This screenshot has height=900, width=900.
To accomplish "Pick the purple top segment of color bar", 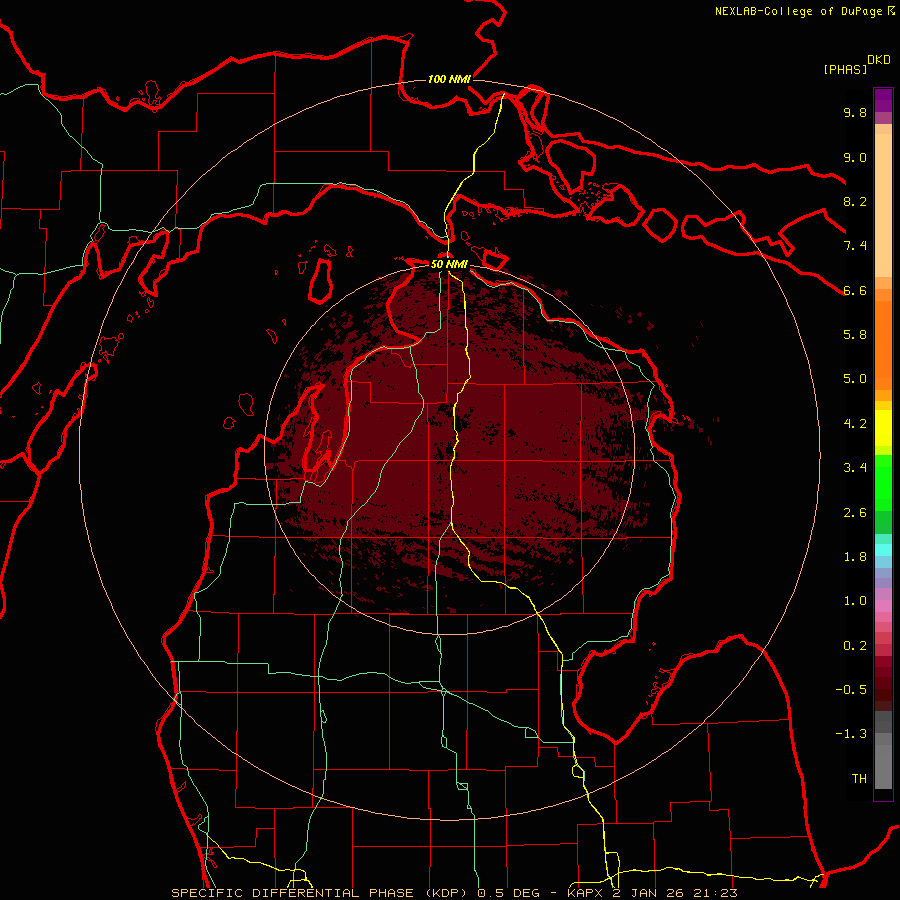I will tap(883, 100).
